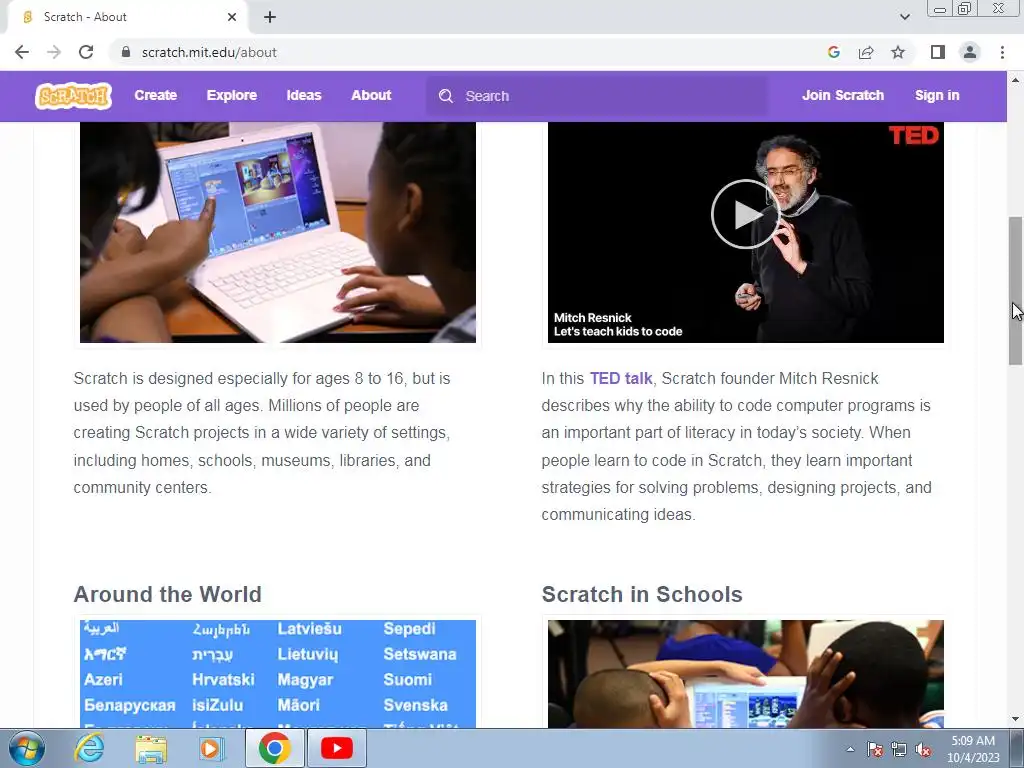
Task: Click the magnifier icon in the Scratch search
Action: click(446, 96)
